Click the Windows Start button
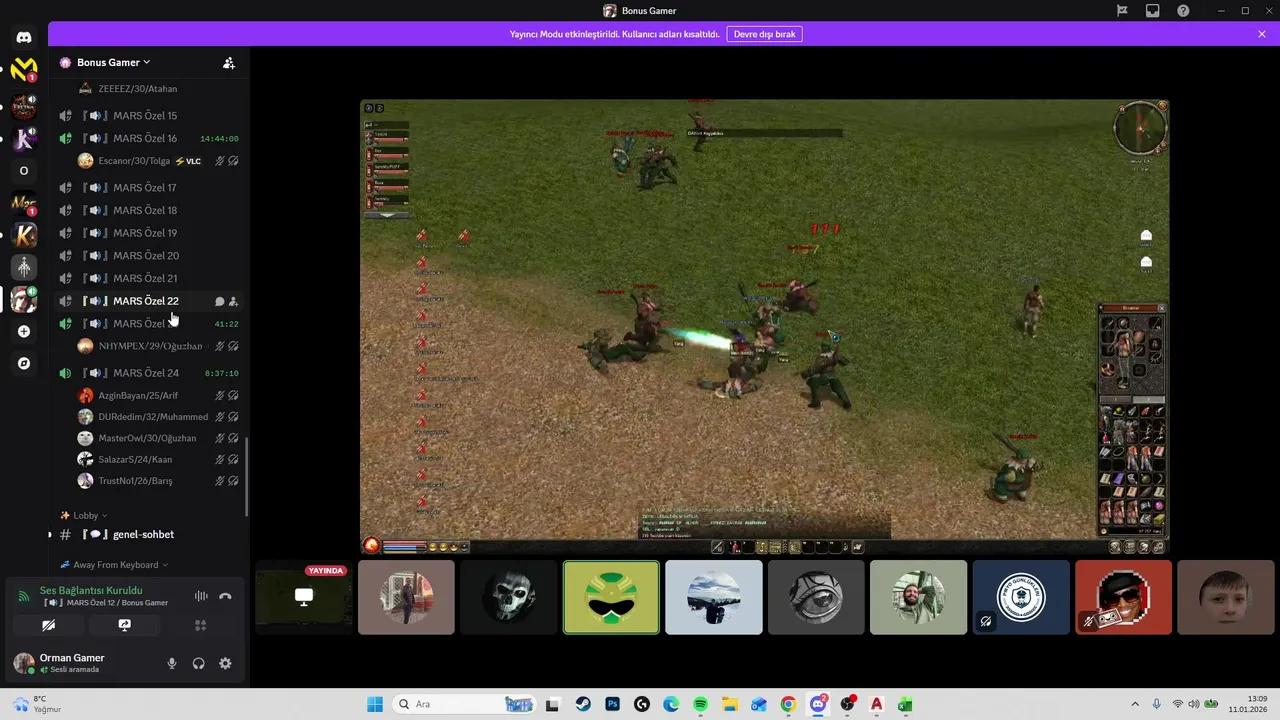 click(375, 704)
